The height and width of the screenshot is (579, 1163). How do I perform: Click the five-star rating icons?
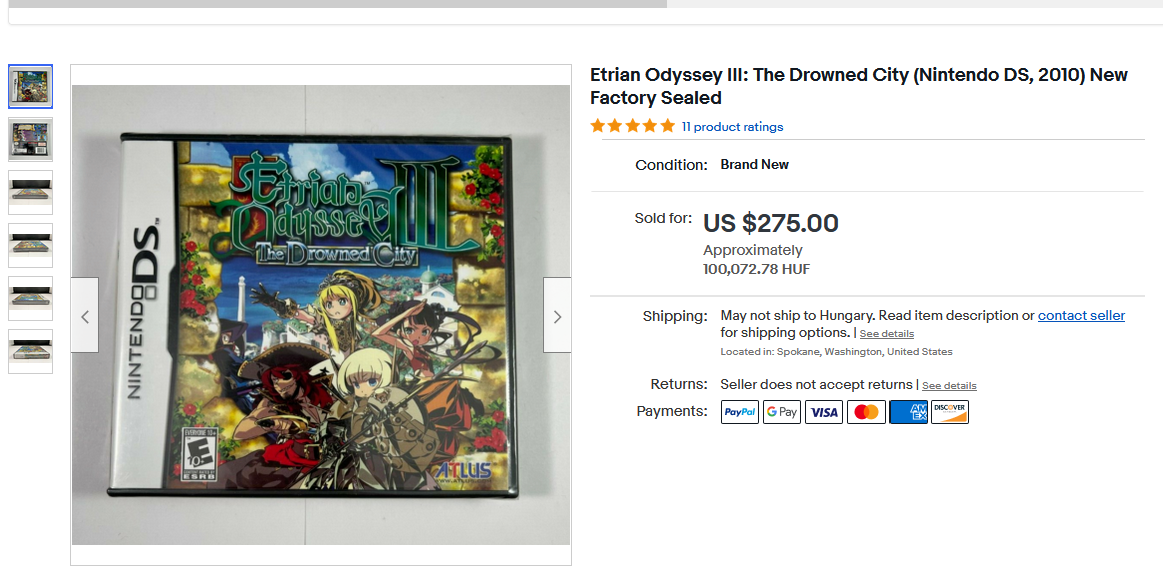tap(632, 126)
